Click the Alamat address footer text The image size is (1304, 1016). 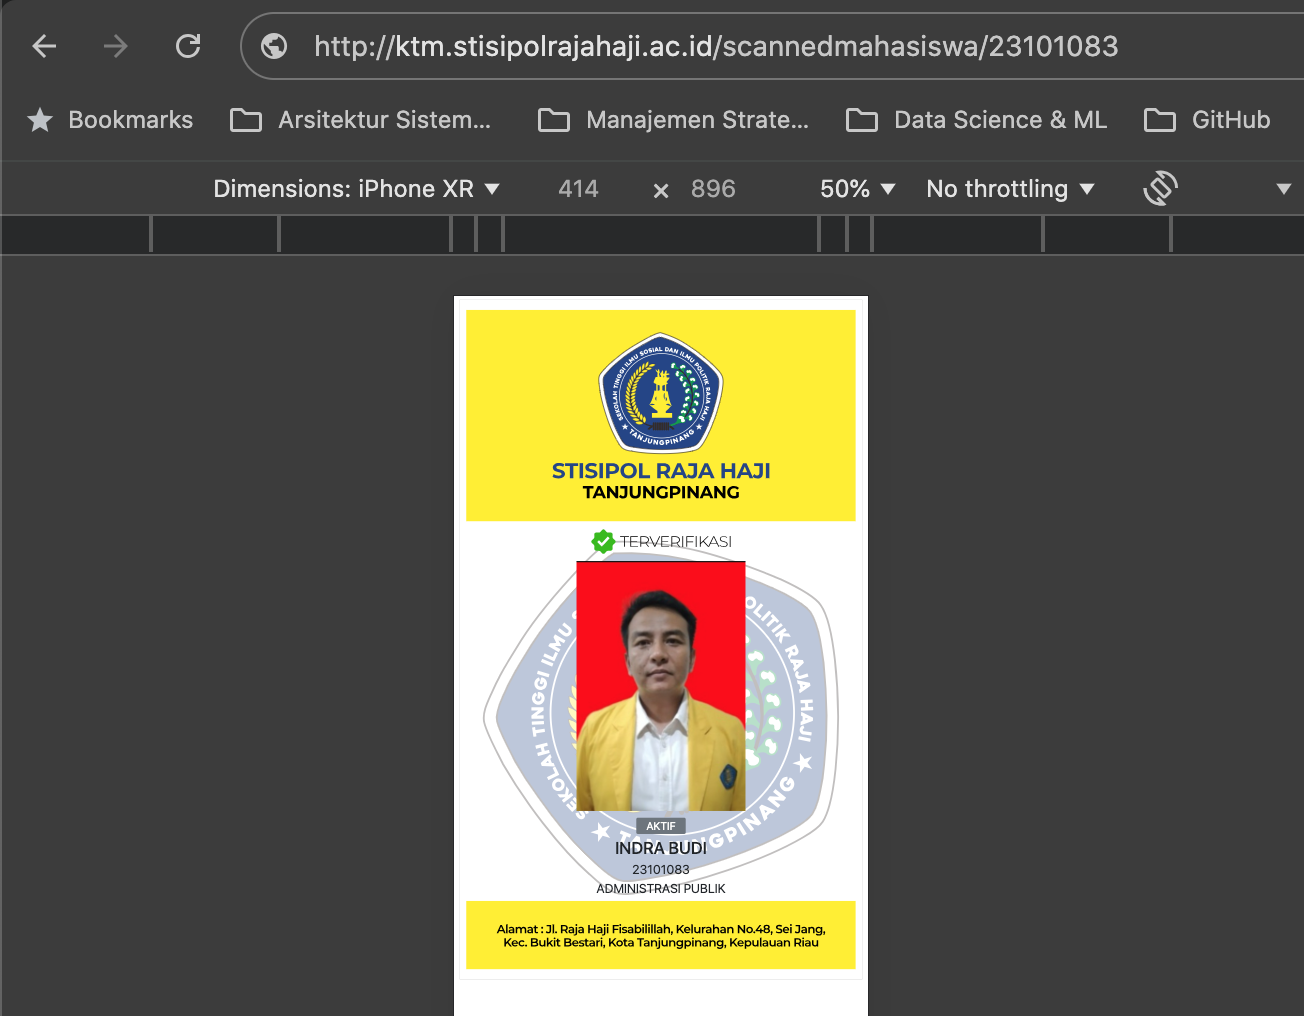pyautogui.click(x=661, y=936)
